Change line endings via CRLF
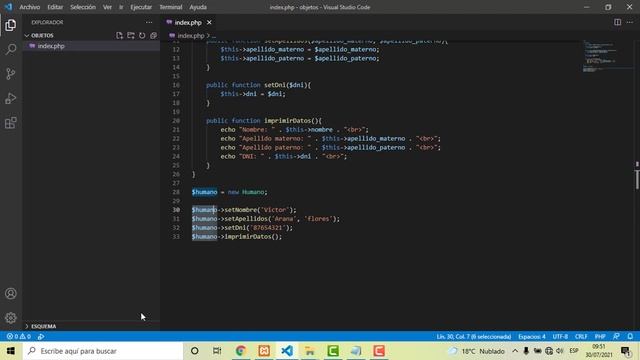The width and height of the screenshot is (640, 360). [581, 337]
